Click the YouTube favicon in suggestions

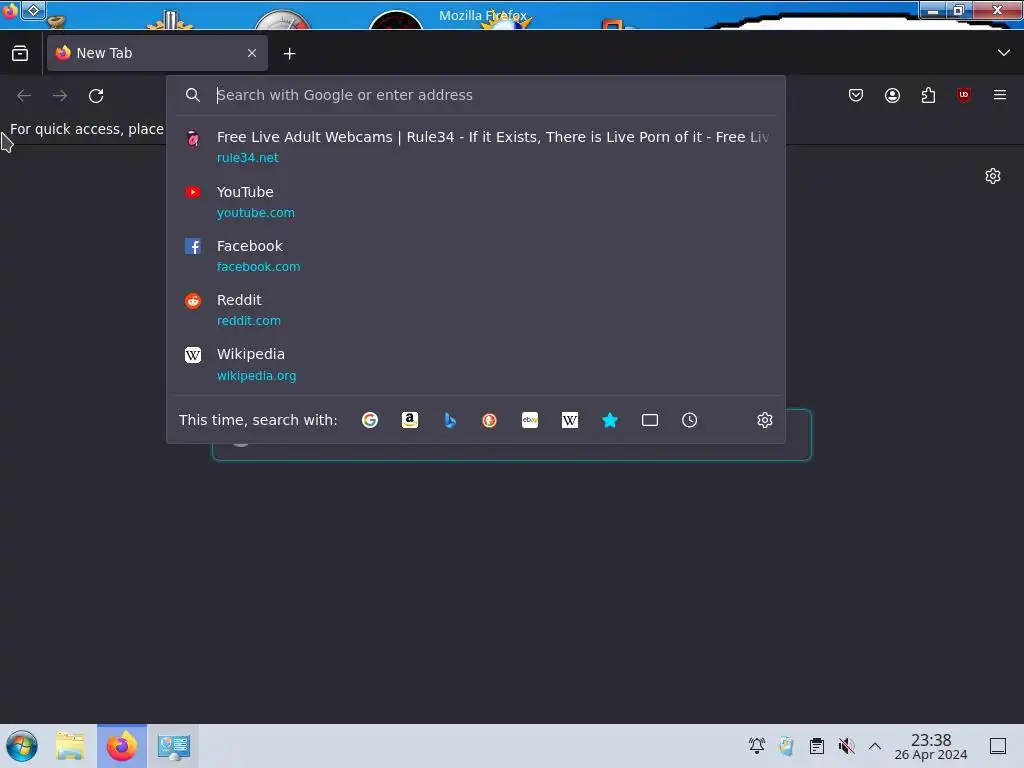coord(193,192)
